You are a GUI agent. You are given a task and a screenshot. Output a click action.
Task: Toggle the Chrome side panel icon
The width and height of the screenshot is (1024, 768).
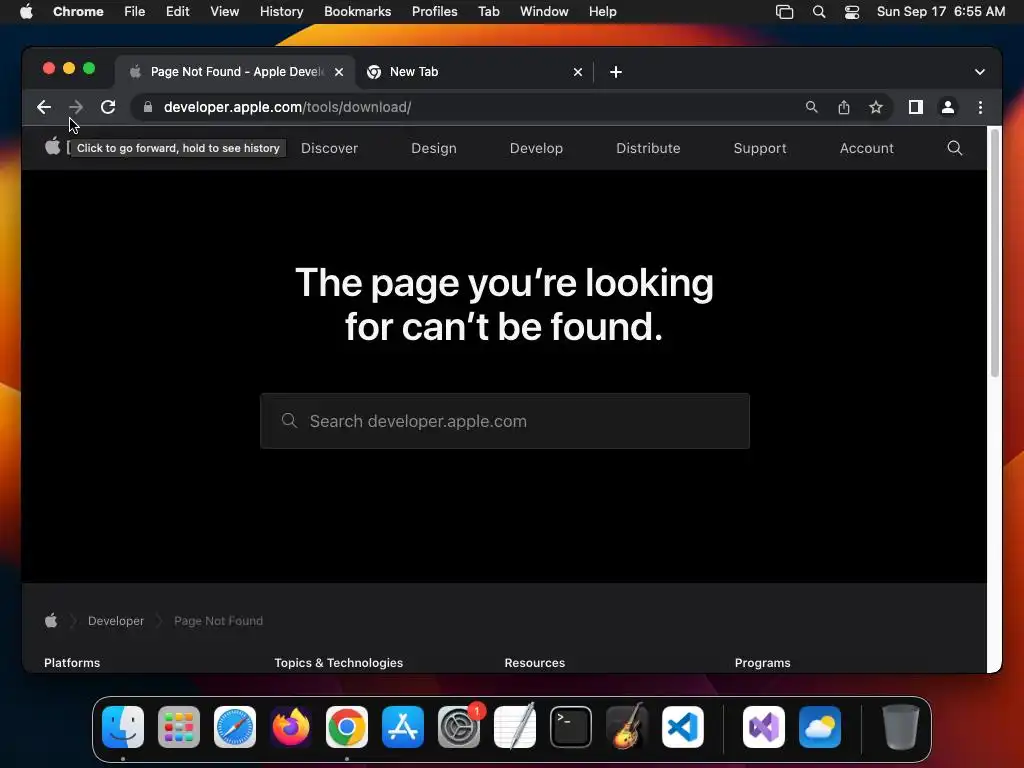(x=916, y=107)
